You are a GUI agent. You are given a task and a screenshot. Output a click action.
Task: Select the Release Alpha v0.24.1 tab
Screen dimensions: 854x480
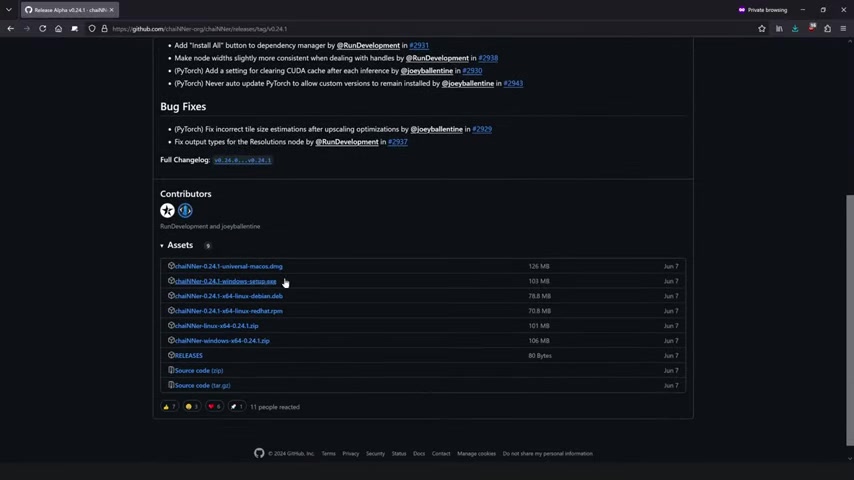[x=66, y=10]
